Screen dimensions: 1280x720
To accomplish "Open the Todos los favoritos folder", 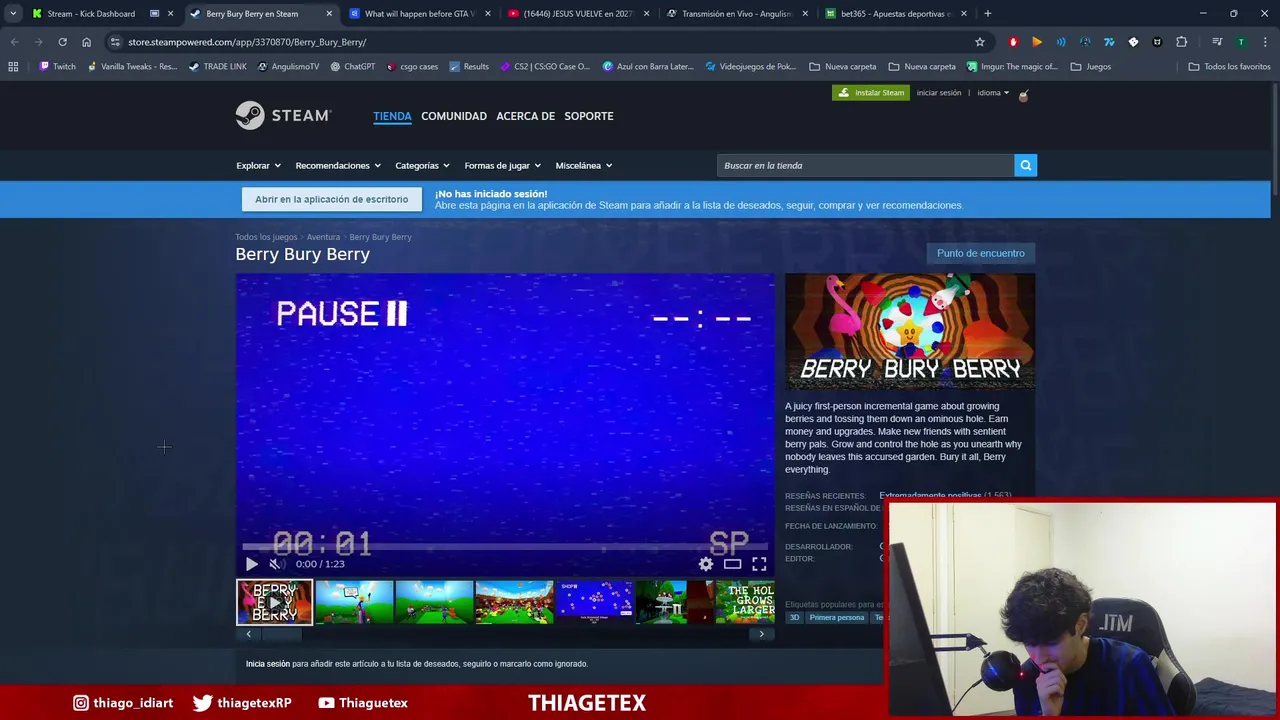I will pos(1229,67).
